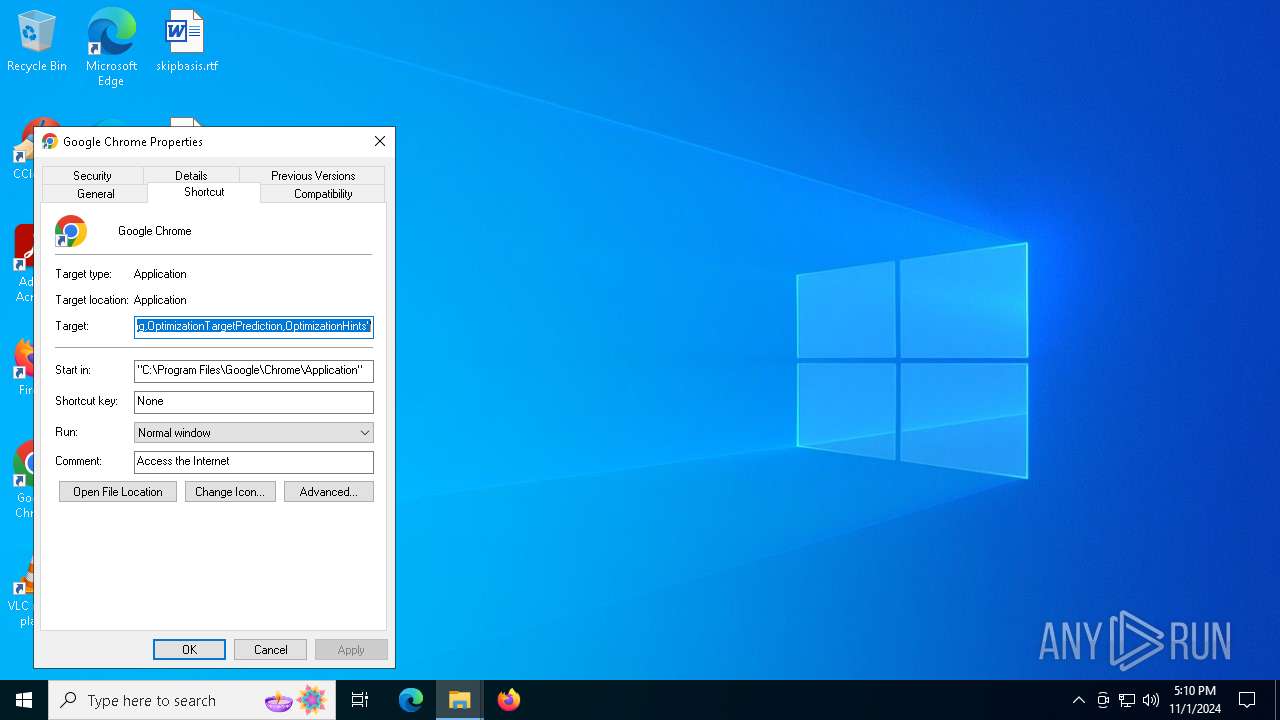Screen dimensions: 1280x720
Task: Switch to the Previous Versions tab
Action: 313,175
